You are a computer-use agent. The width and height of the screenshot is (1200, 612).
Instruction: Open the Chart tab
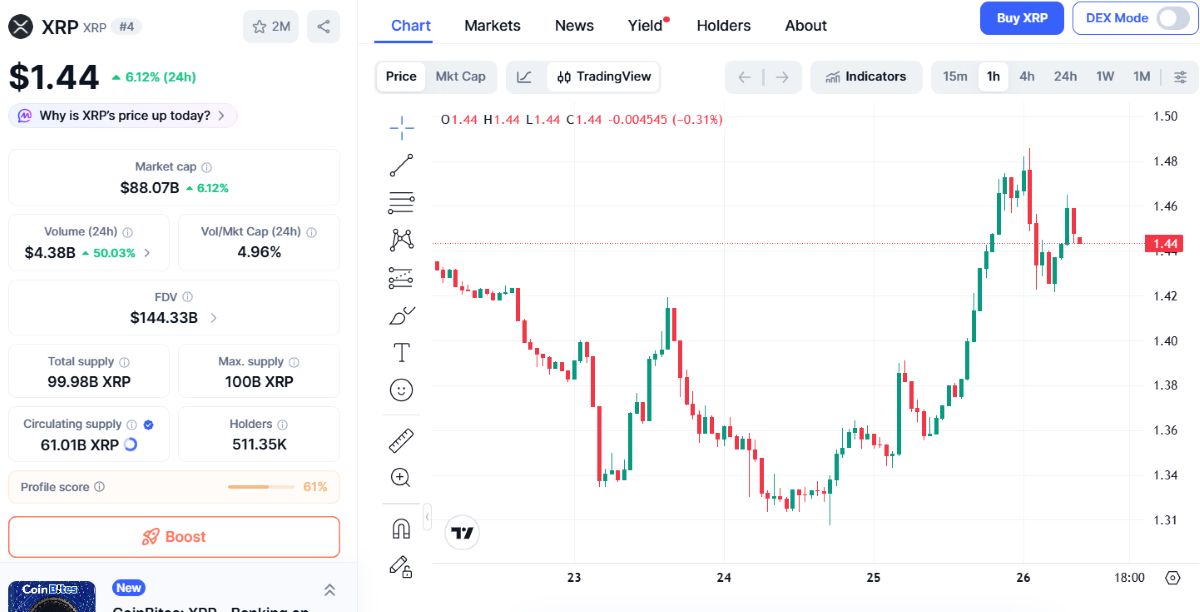[x=411, y=25]
